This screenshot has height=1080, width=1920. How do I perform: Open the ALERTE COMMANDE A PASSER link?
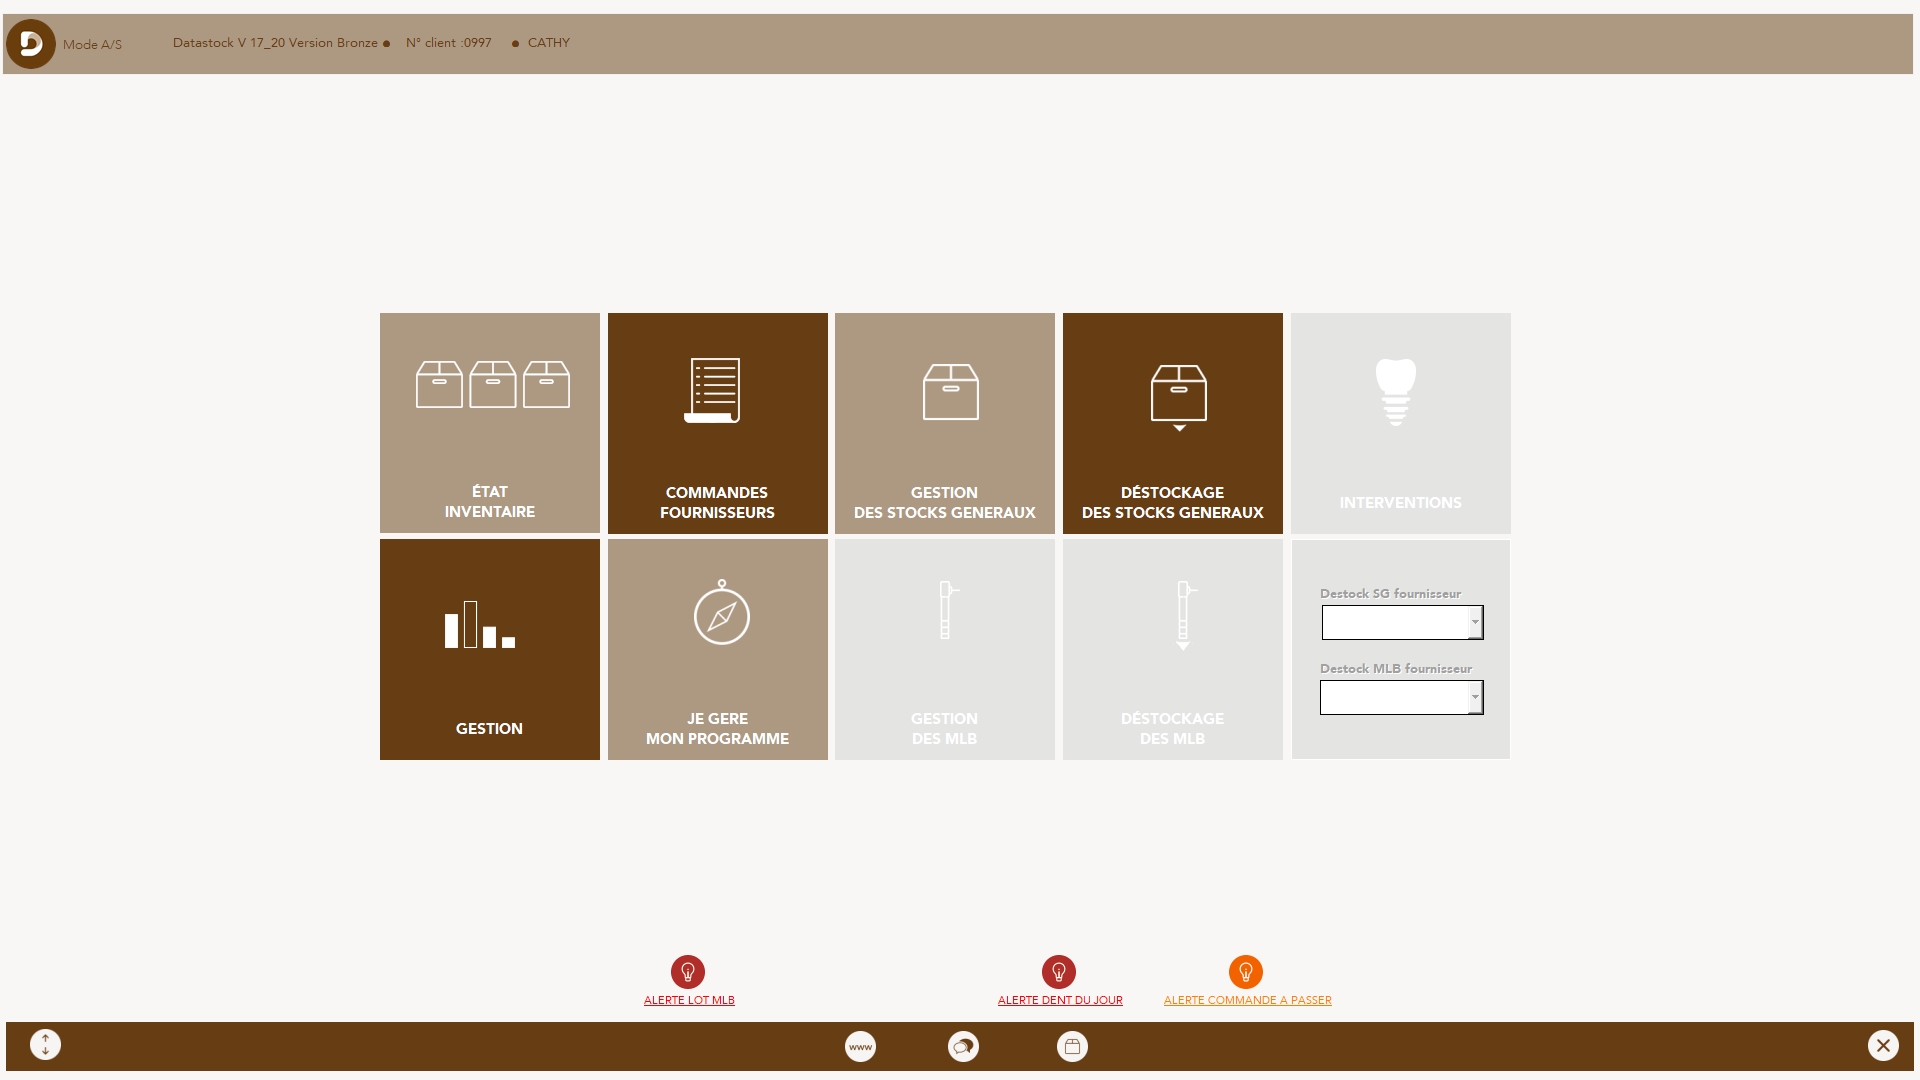(x=1247, y=1000)
